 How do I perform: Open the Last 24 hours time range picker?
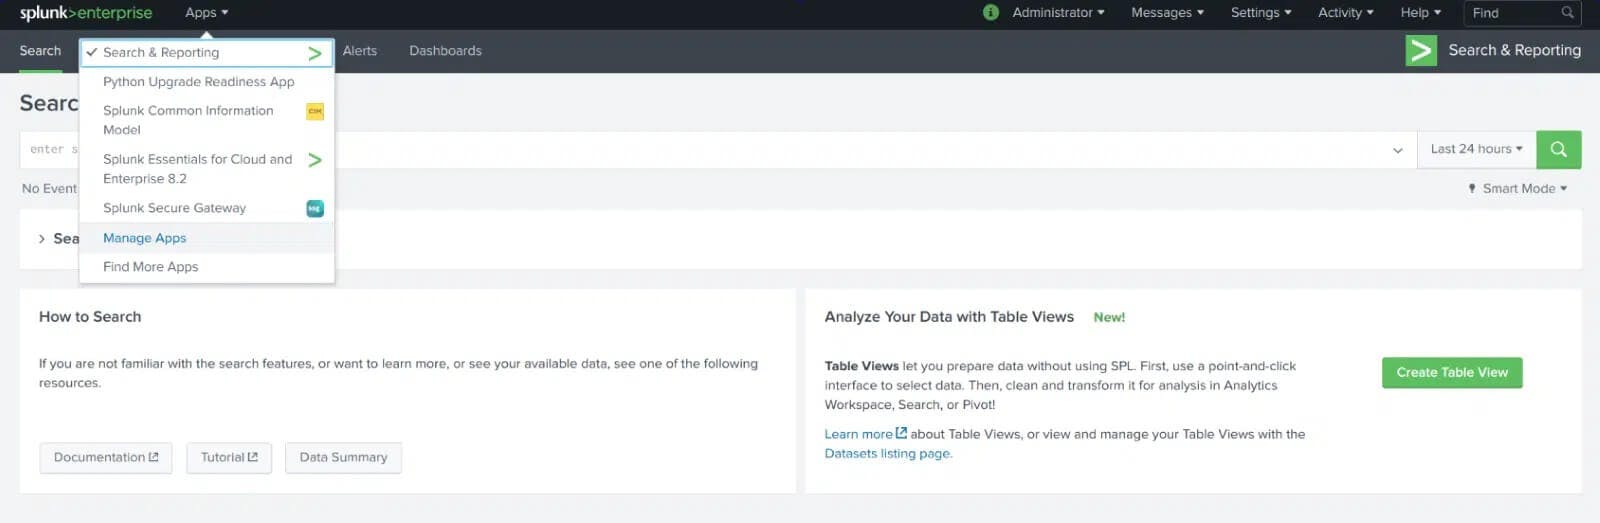[1476, 149]
